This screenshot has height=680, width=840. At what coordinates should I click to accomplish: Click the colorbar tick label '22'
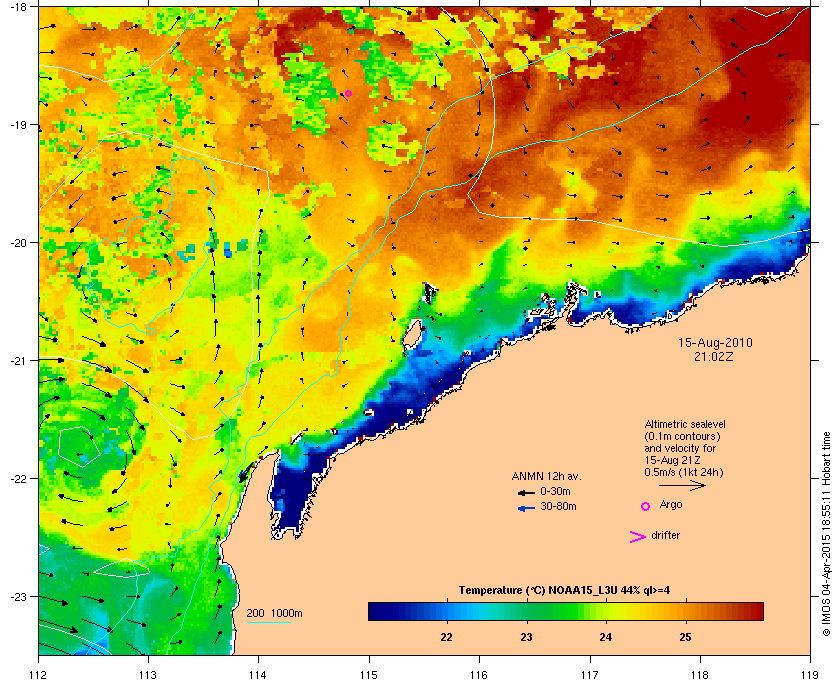446,637
